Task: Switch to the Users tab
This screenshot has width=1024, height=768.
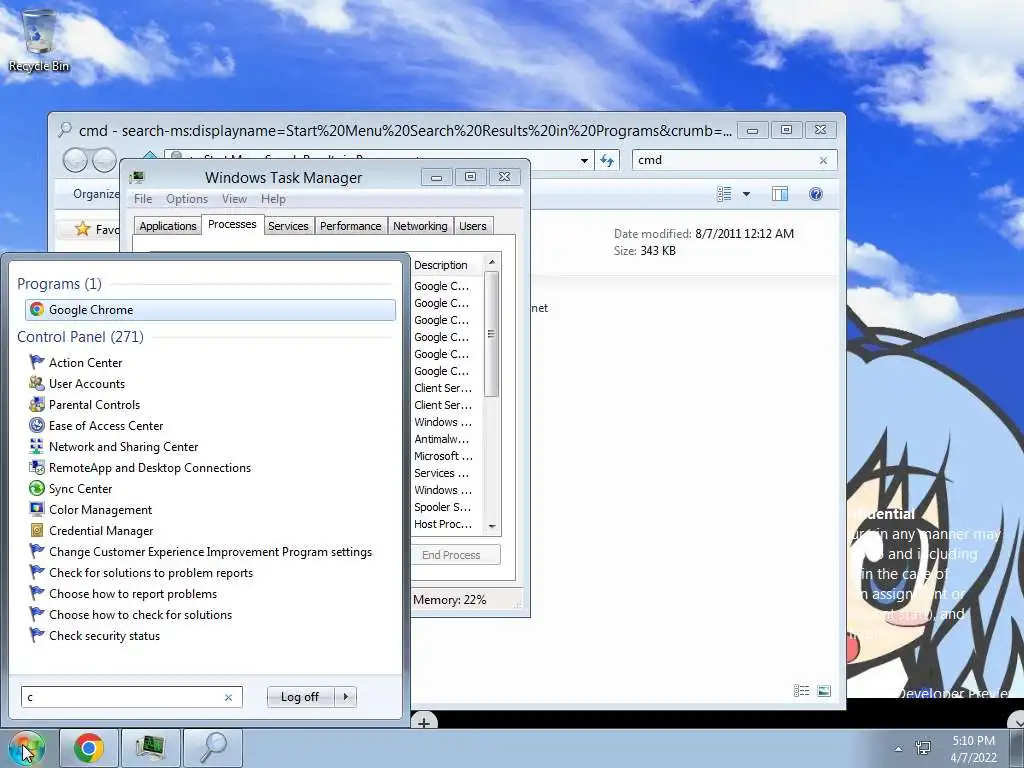Action: [x=472, y=226]
